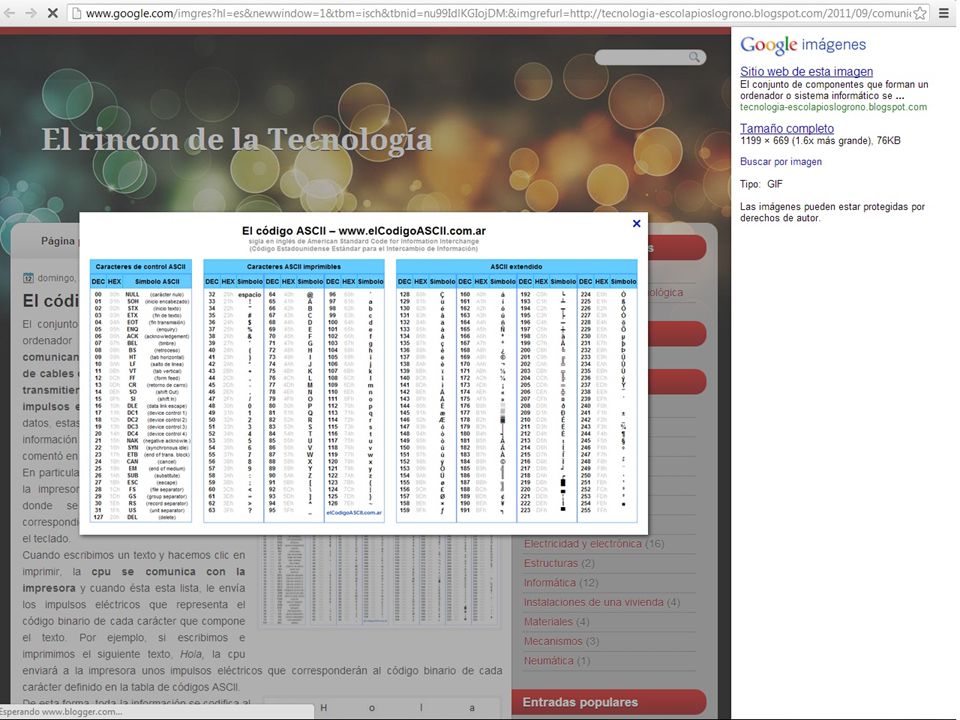The image size is (960, 720).
Task: Click the browser forward arrow
Action: pos(31,12)
